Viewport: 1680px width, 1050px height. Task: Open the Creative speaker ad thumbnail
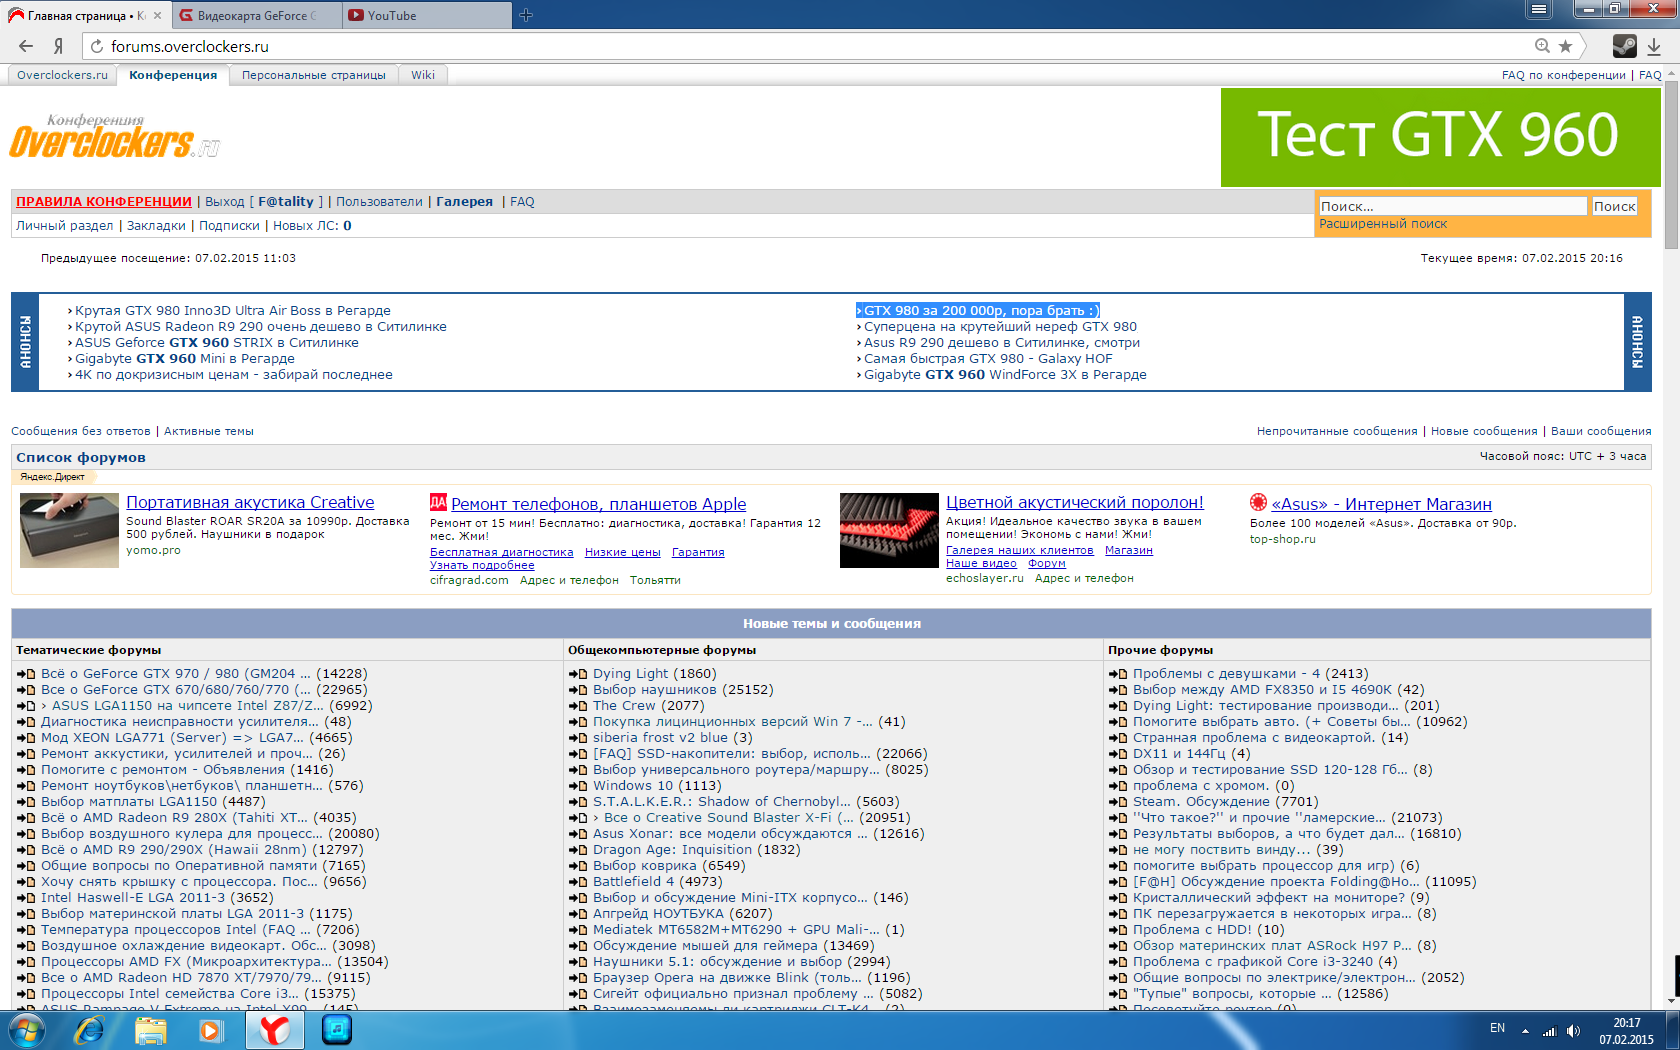tap(69, 530)
